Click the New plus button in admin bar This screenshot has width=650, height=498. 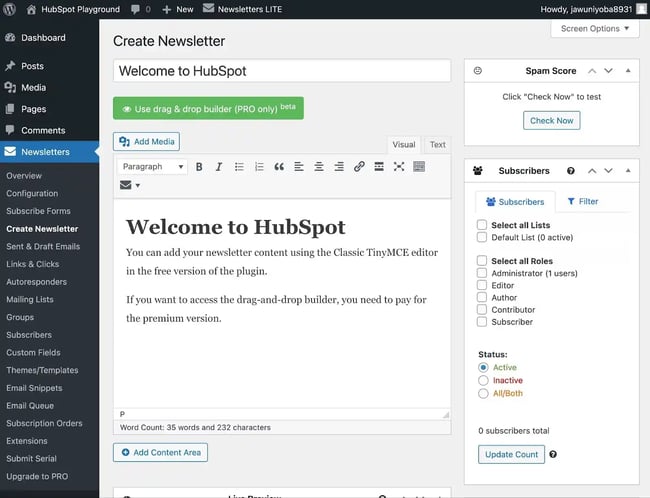[177, 9]
